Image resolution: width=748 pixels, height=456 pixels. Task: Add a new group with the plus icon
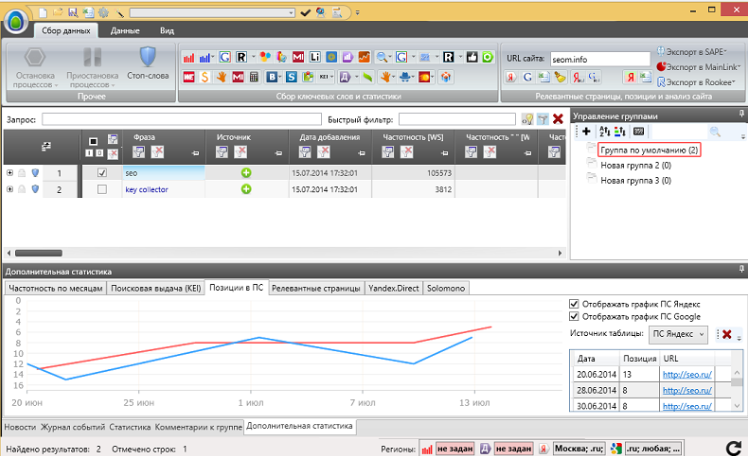586,132
